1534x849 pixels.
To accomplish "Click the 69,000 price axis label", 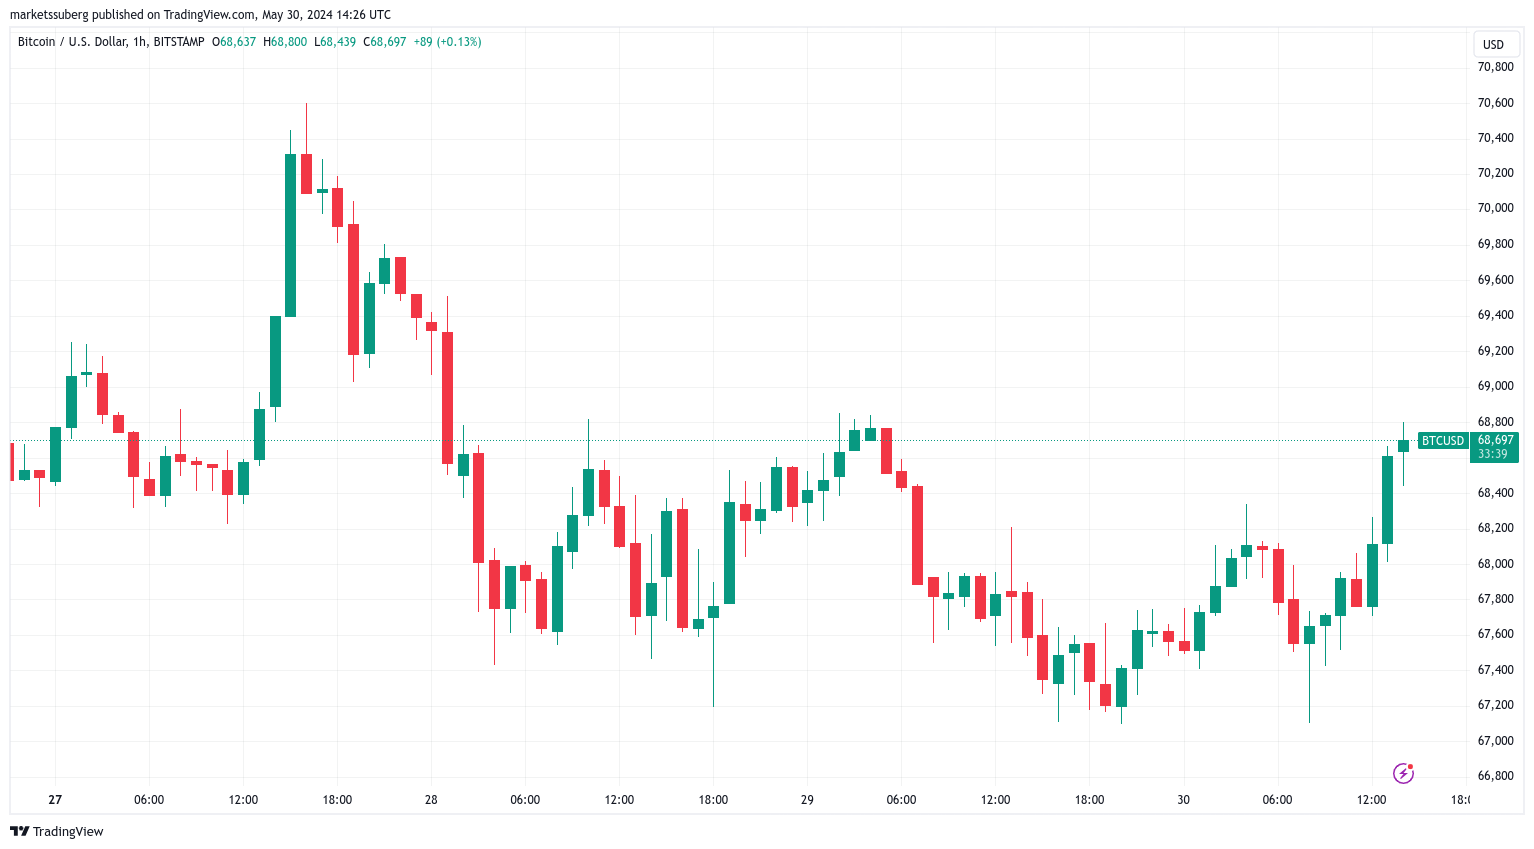I will pyautogui.click(x=1495, y=386).
